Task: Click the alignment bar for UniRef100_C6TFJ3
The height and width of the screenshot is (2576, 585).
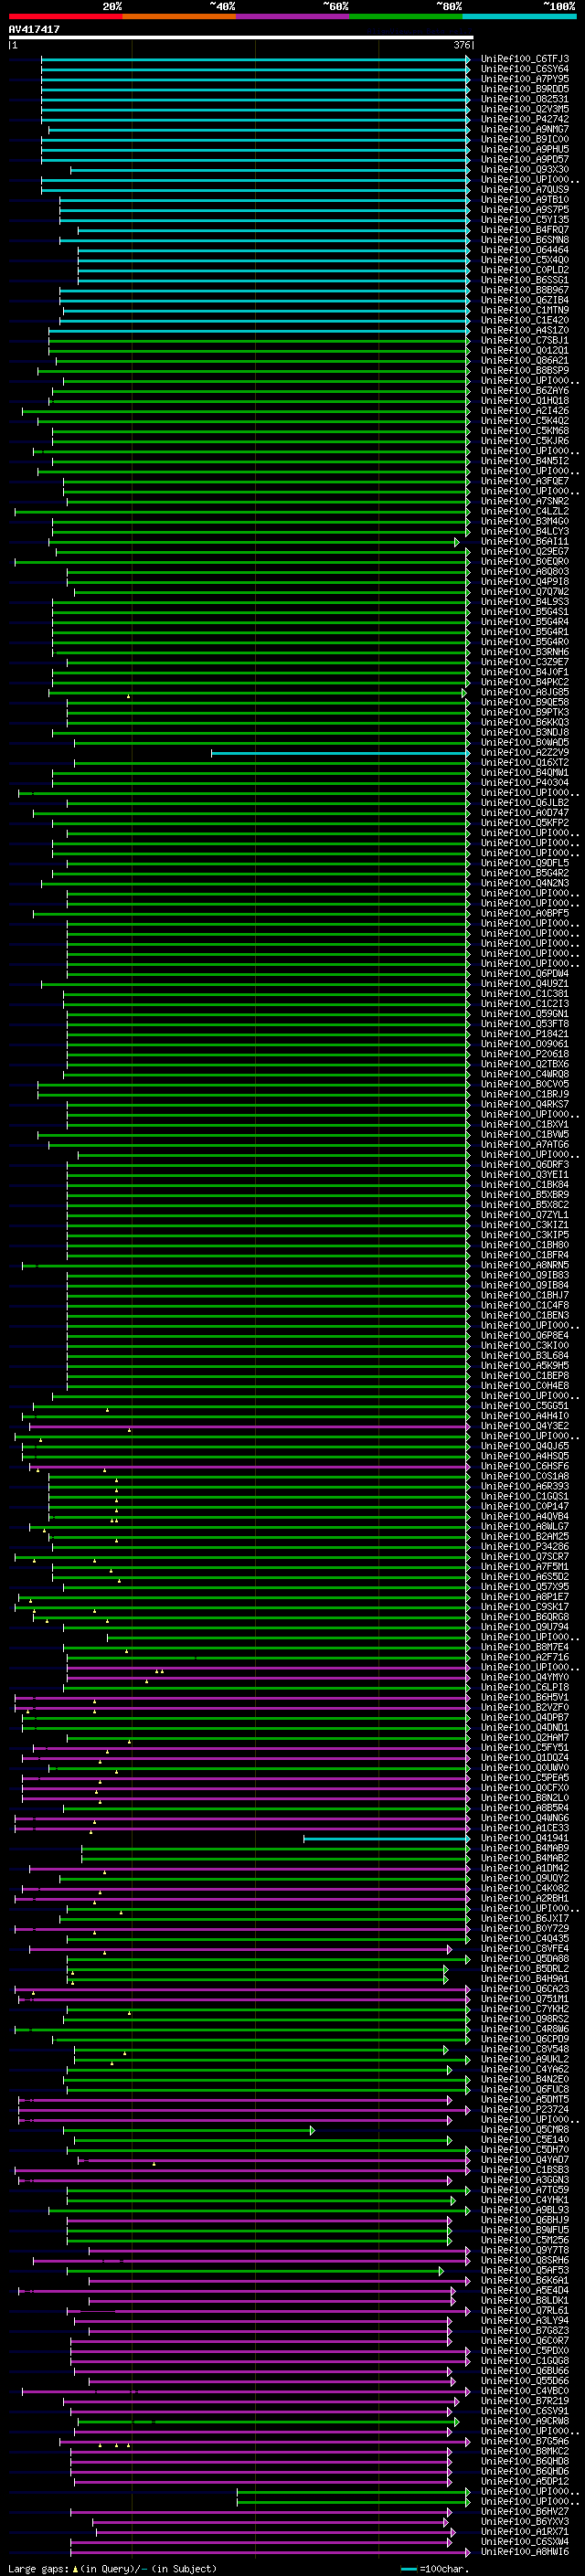Action: (x=255, y=59)
